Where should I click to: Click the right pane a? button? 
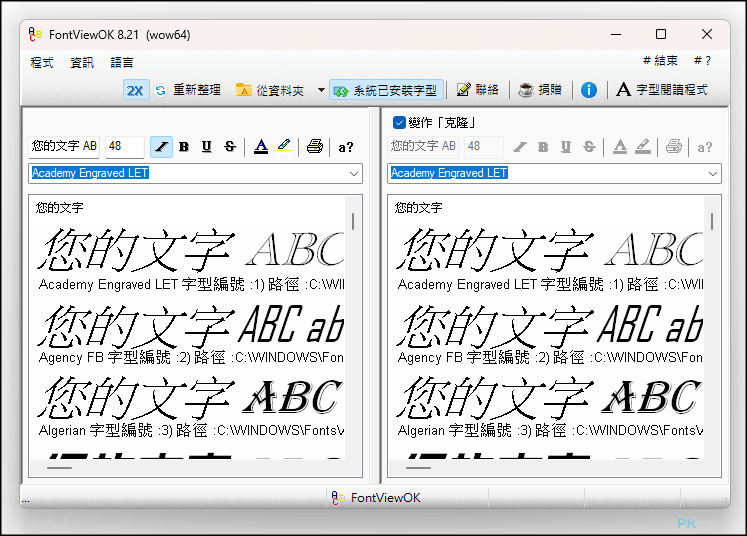[x=705, y=147]
